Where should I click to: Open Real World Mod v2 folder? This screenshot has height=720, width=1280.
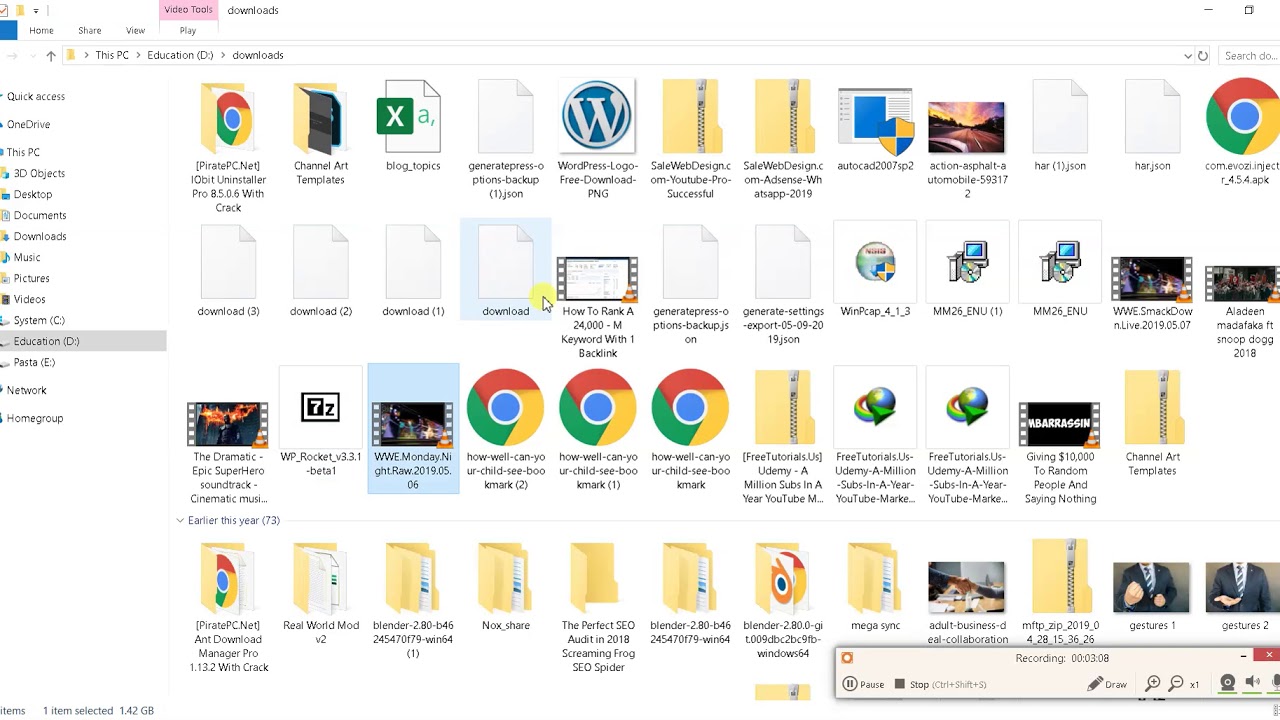(321, 593)
